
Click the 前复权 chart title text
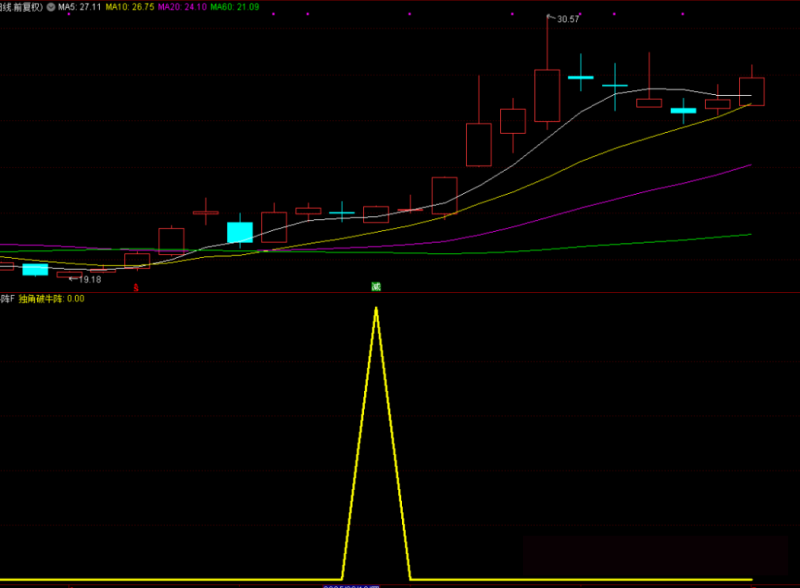pyautogui.click(x=26, y=6)
